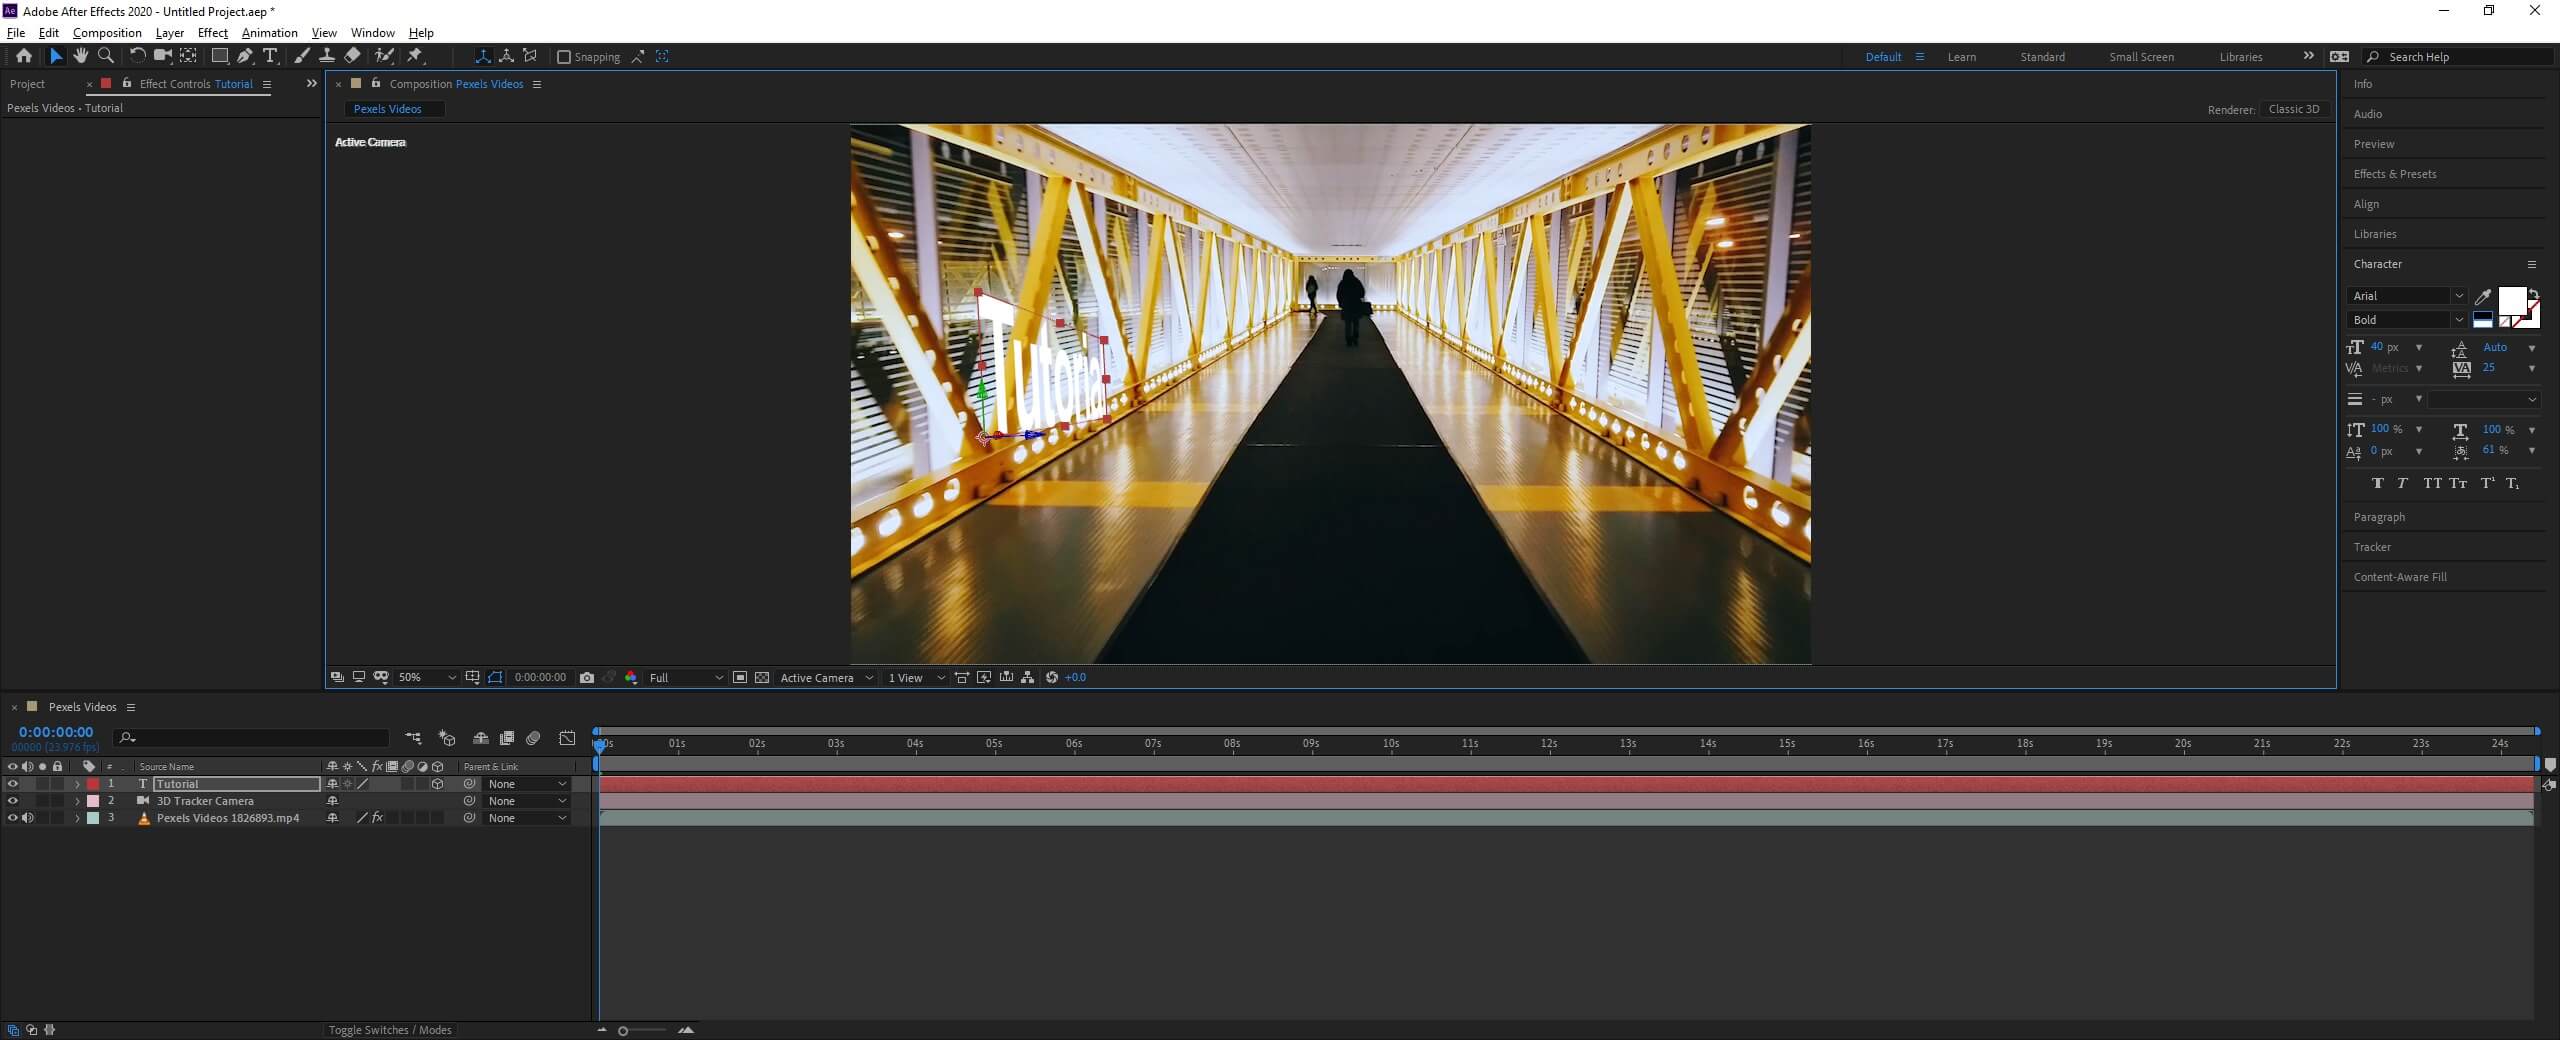Viewport: 2560px width, 1040px height.
Task: Switch to the Learn workspace
Action: coord(1961,57)
